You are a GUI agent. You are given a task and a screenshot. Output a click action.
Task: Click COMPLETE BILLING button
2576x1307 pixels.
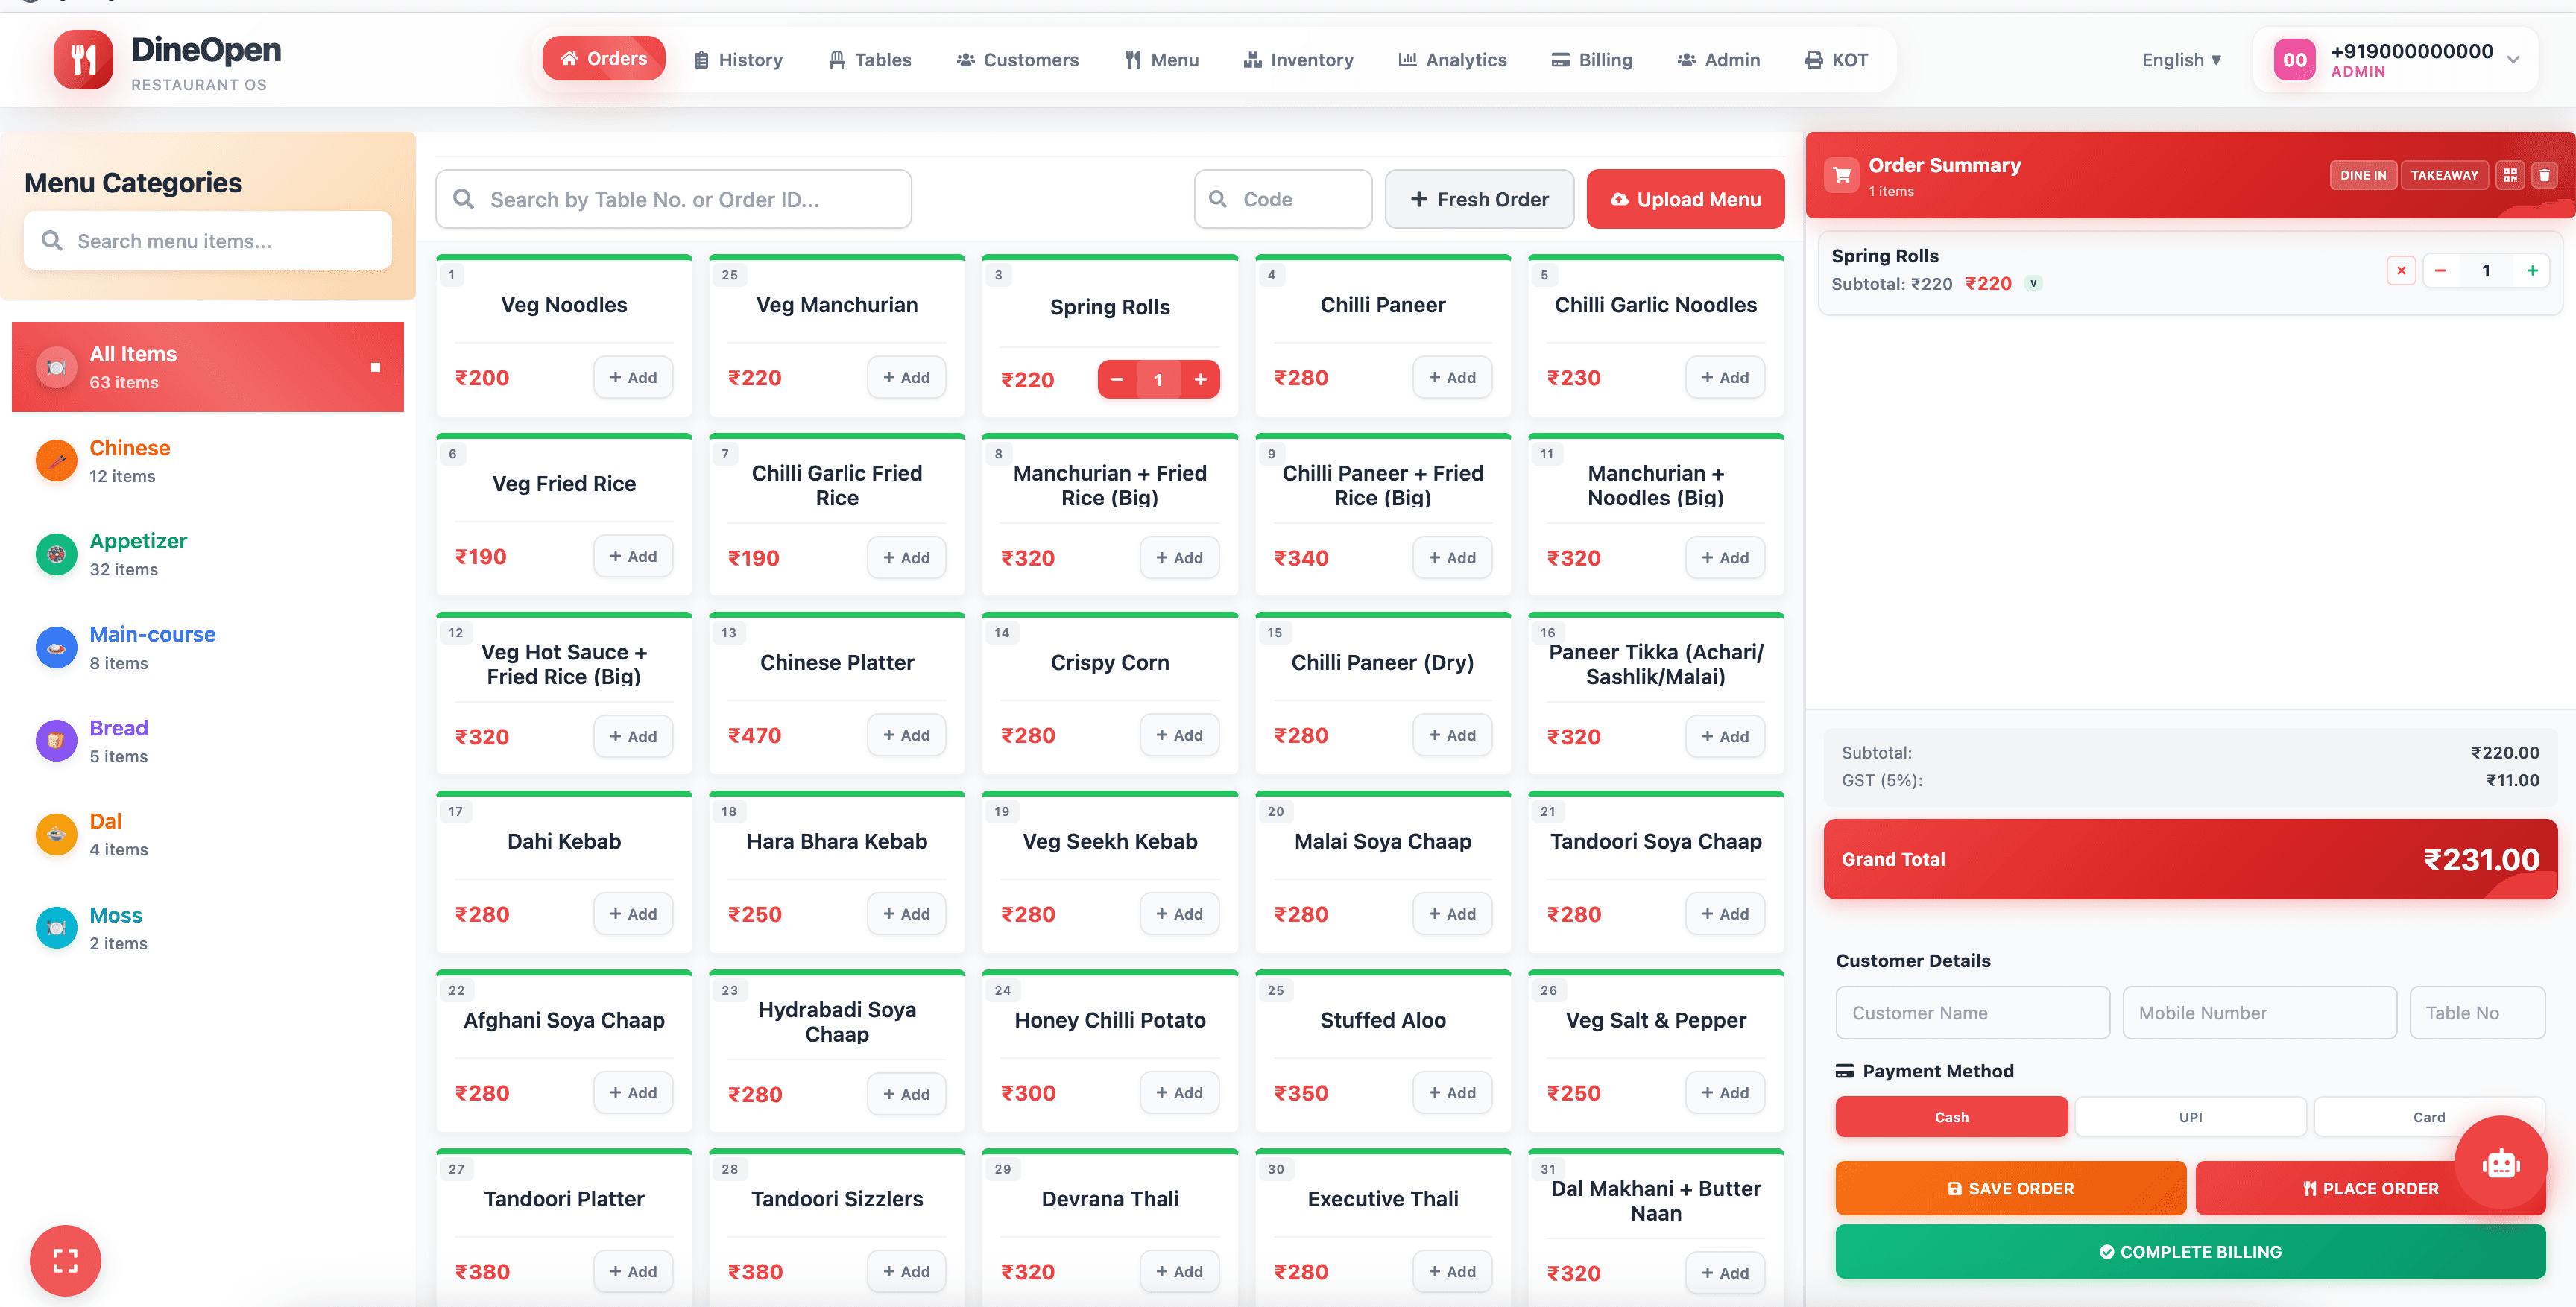pyautogui.click(x=2190, y=1251)
